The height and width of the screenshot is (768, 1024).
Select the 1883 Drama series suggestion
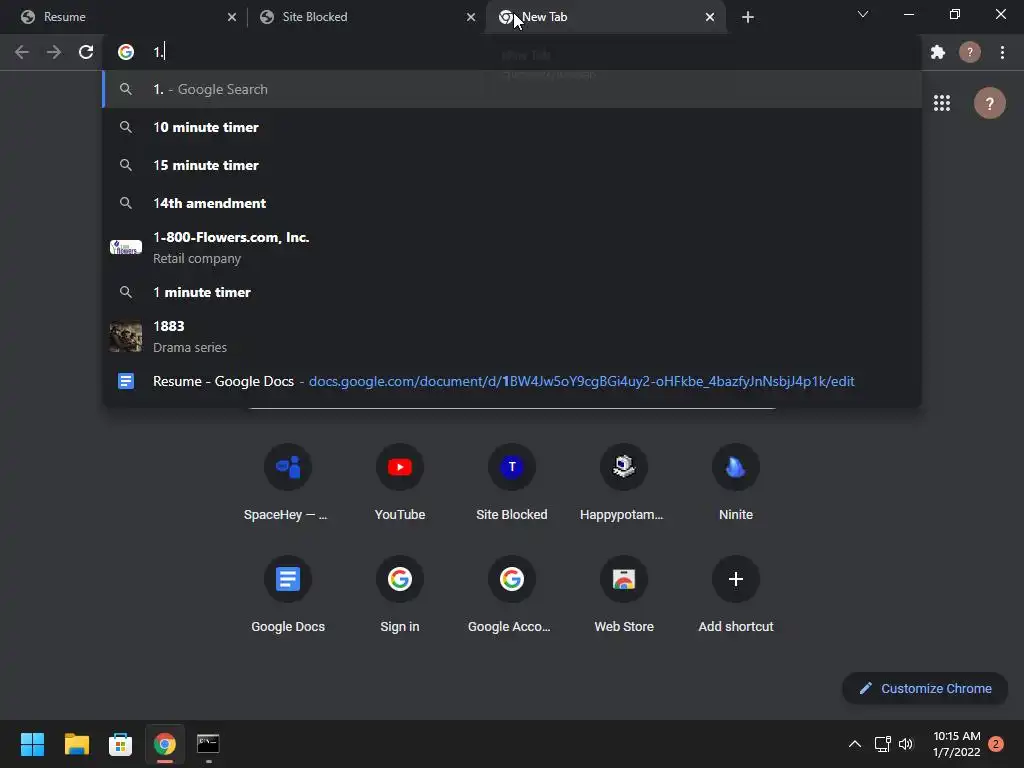512,336
